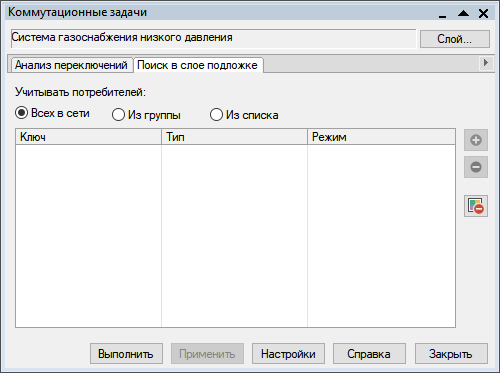
Task: Click the add entry plus icon
Action: (x=476, y=140)
